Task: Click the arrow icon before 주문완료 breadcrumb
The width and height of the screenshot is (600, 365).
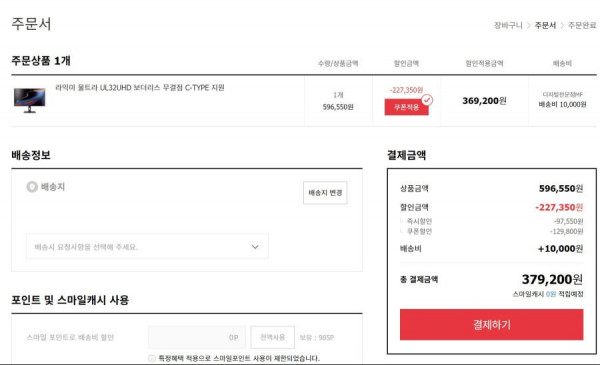Action: tap(562, 25)
